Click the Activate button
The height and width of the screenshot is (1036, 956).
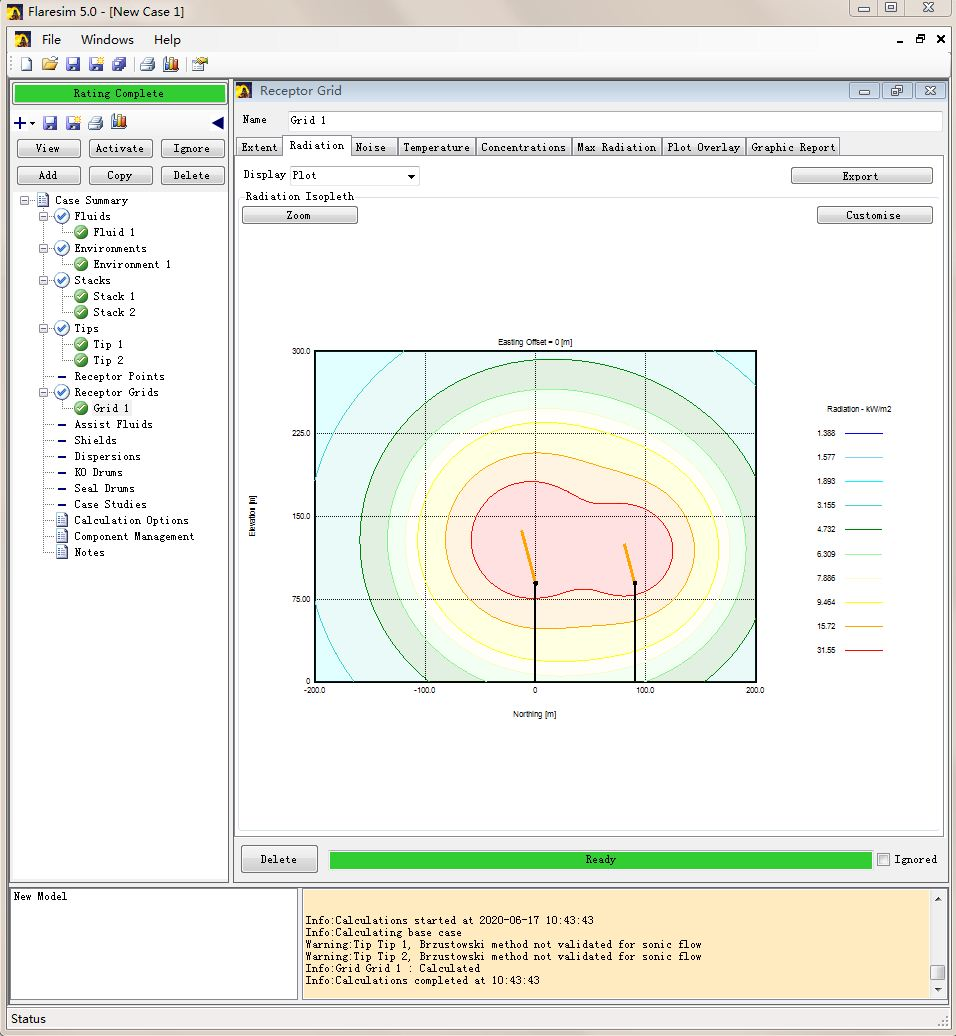(120, 149)
